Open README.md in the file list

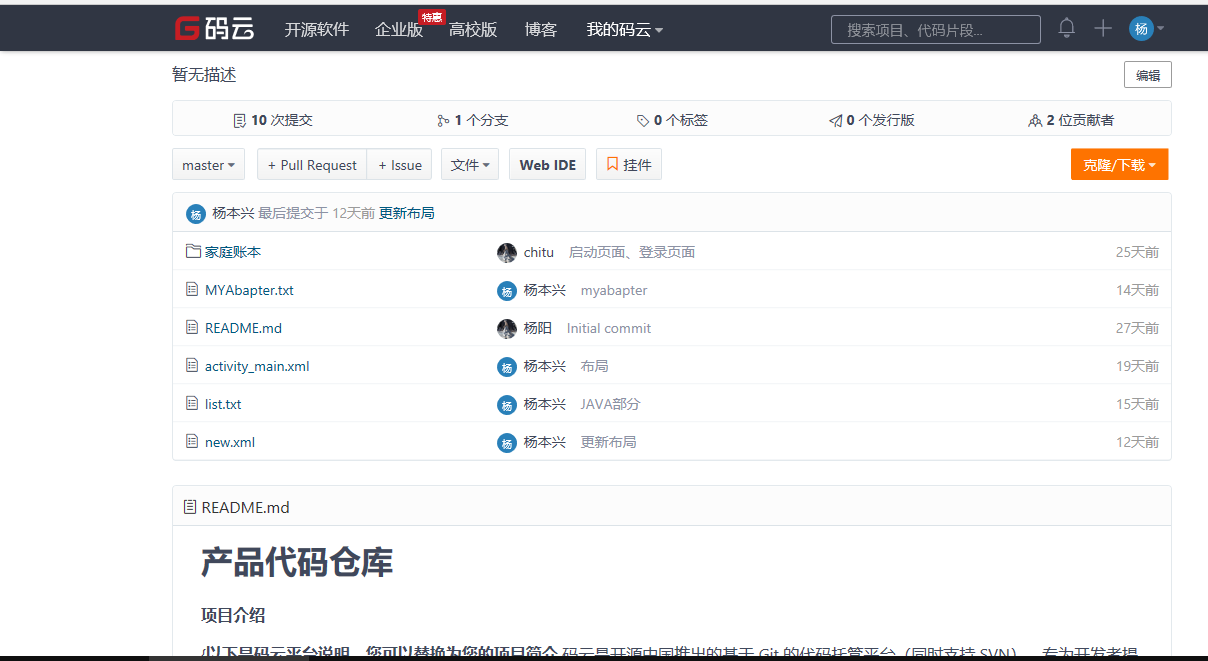(243, 328)
